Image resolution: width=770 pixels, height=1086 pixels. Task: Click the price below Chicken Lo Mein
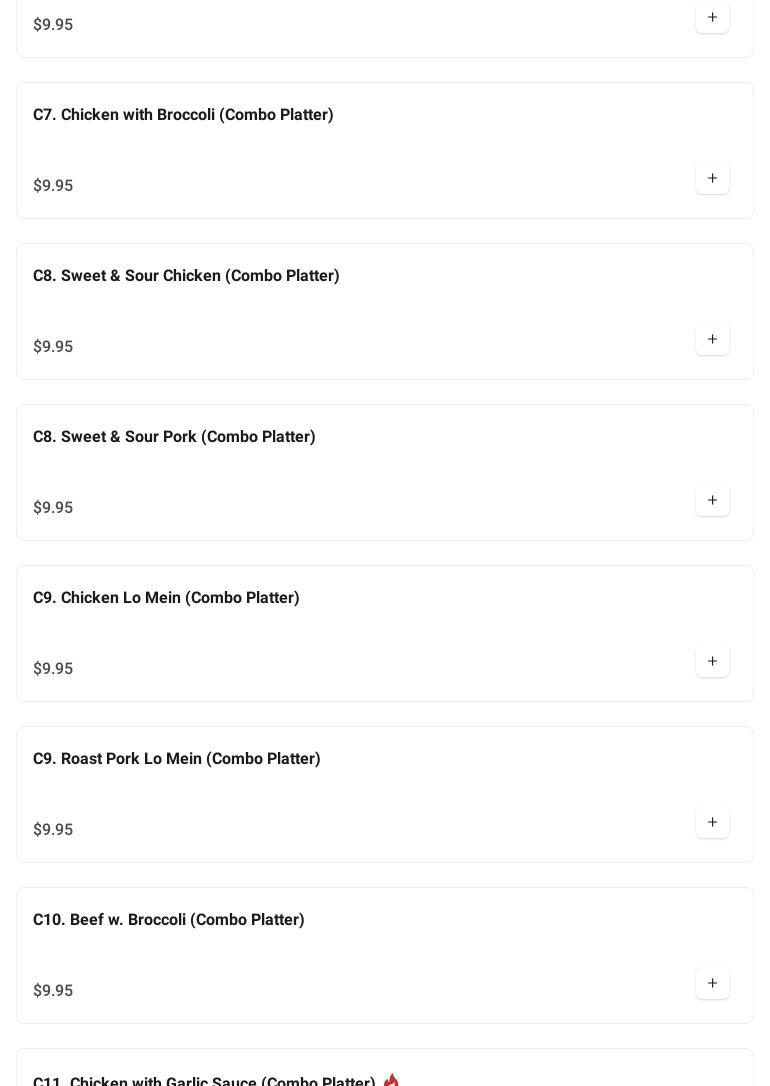[53, 669]
